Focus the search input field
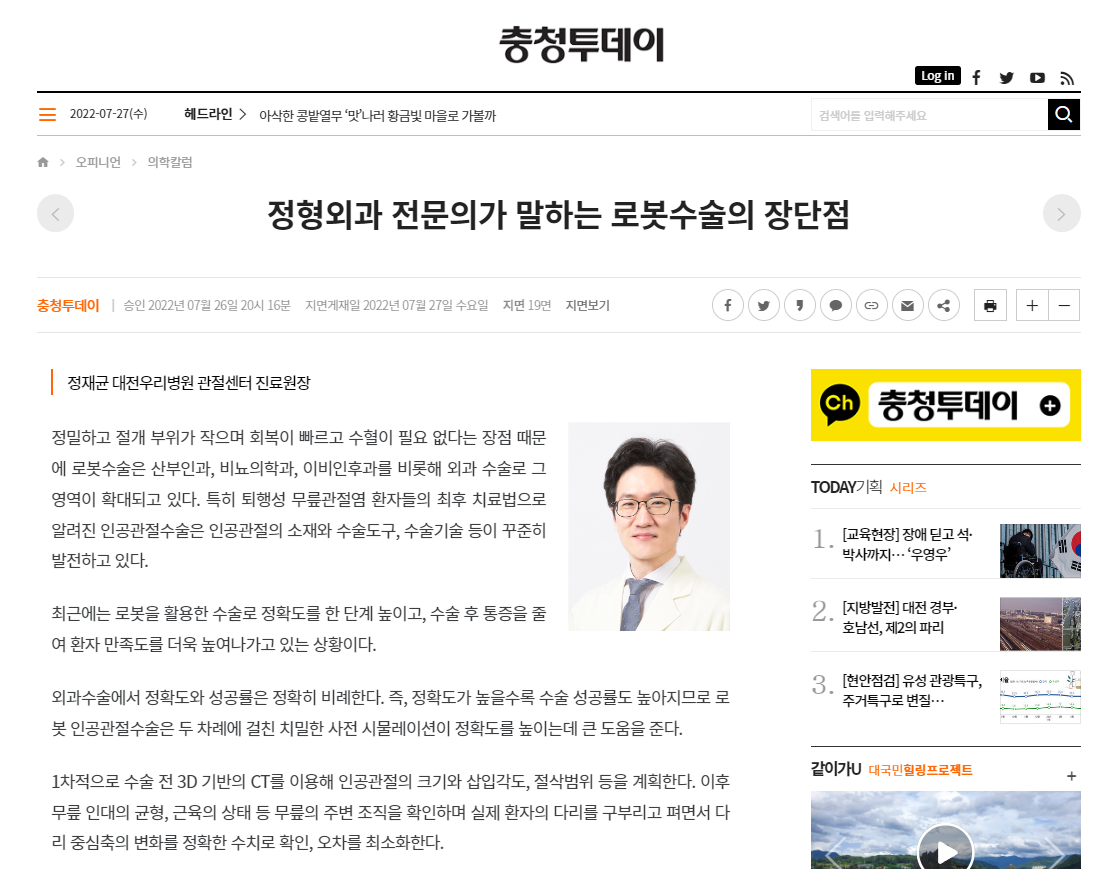This screenshot has width=1110, height=869. pos(929,115)
